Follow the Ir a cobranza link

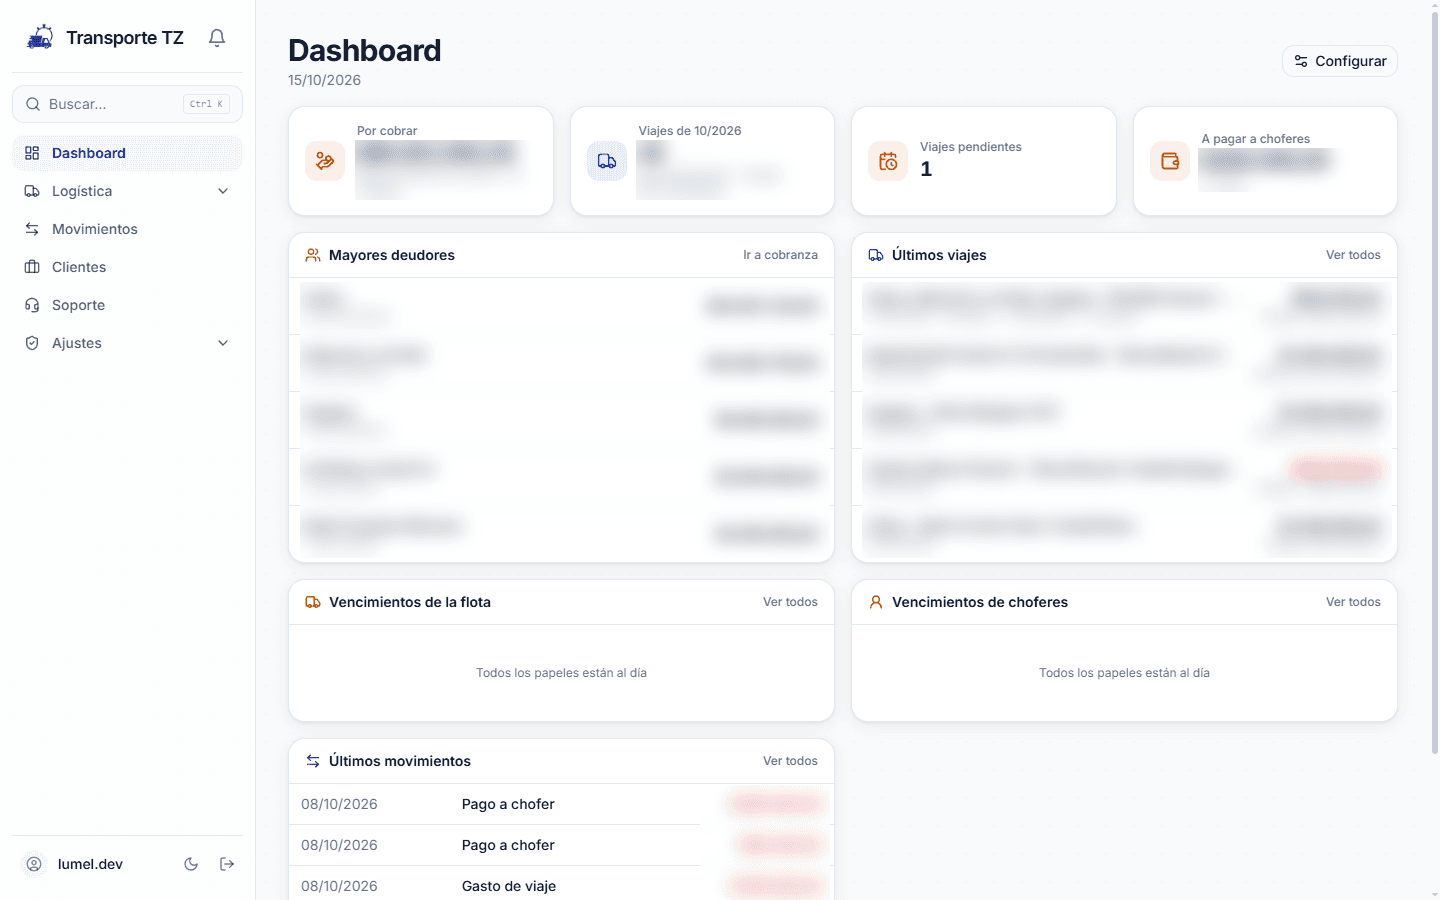pos(780,255)
